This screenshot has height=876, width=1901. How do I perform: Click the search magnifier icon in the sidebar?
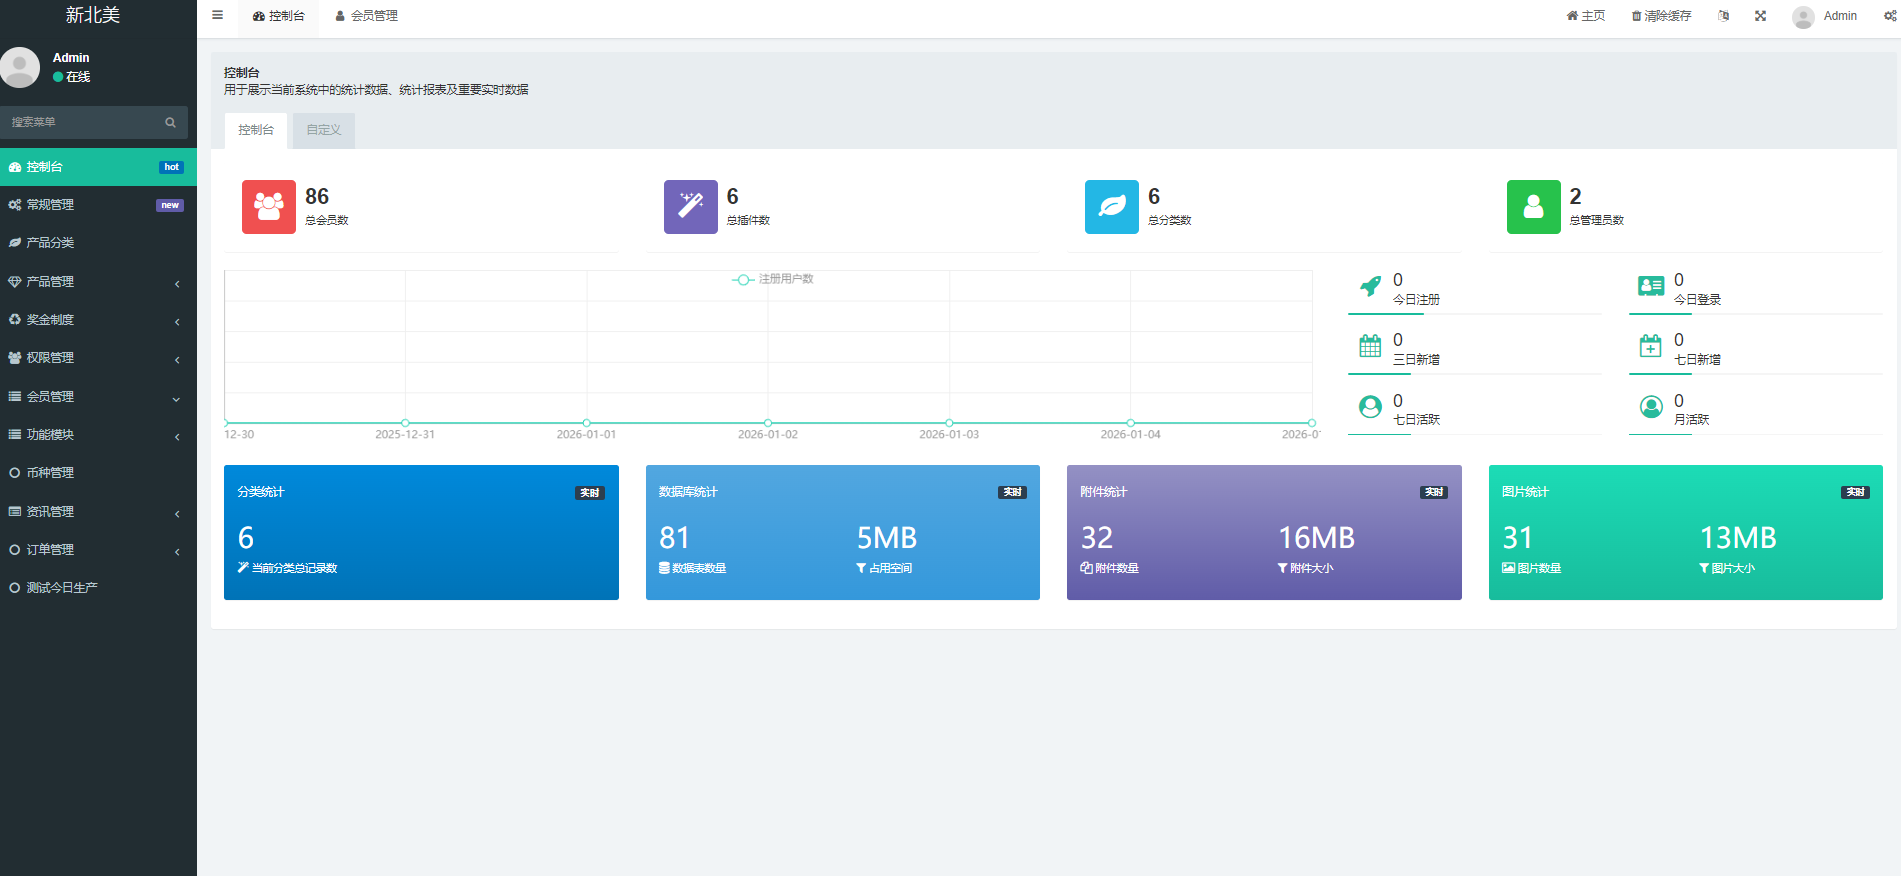(170, 122)
